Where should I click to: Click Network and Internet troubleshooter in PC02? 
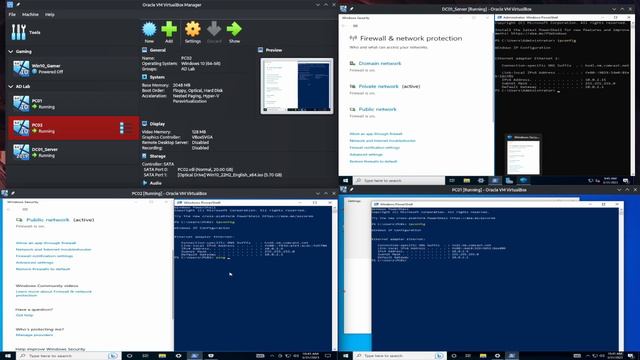pyautogui.click(x=53, y=249)
